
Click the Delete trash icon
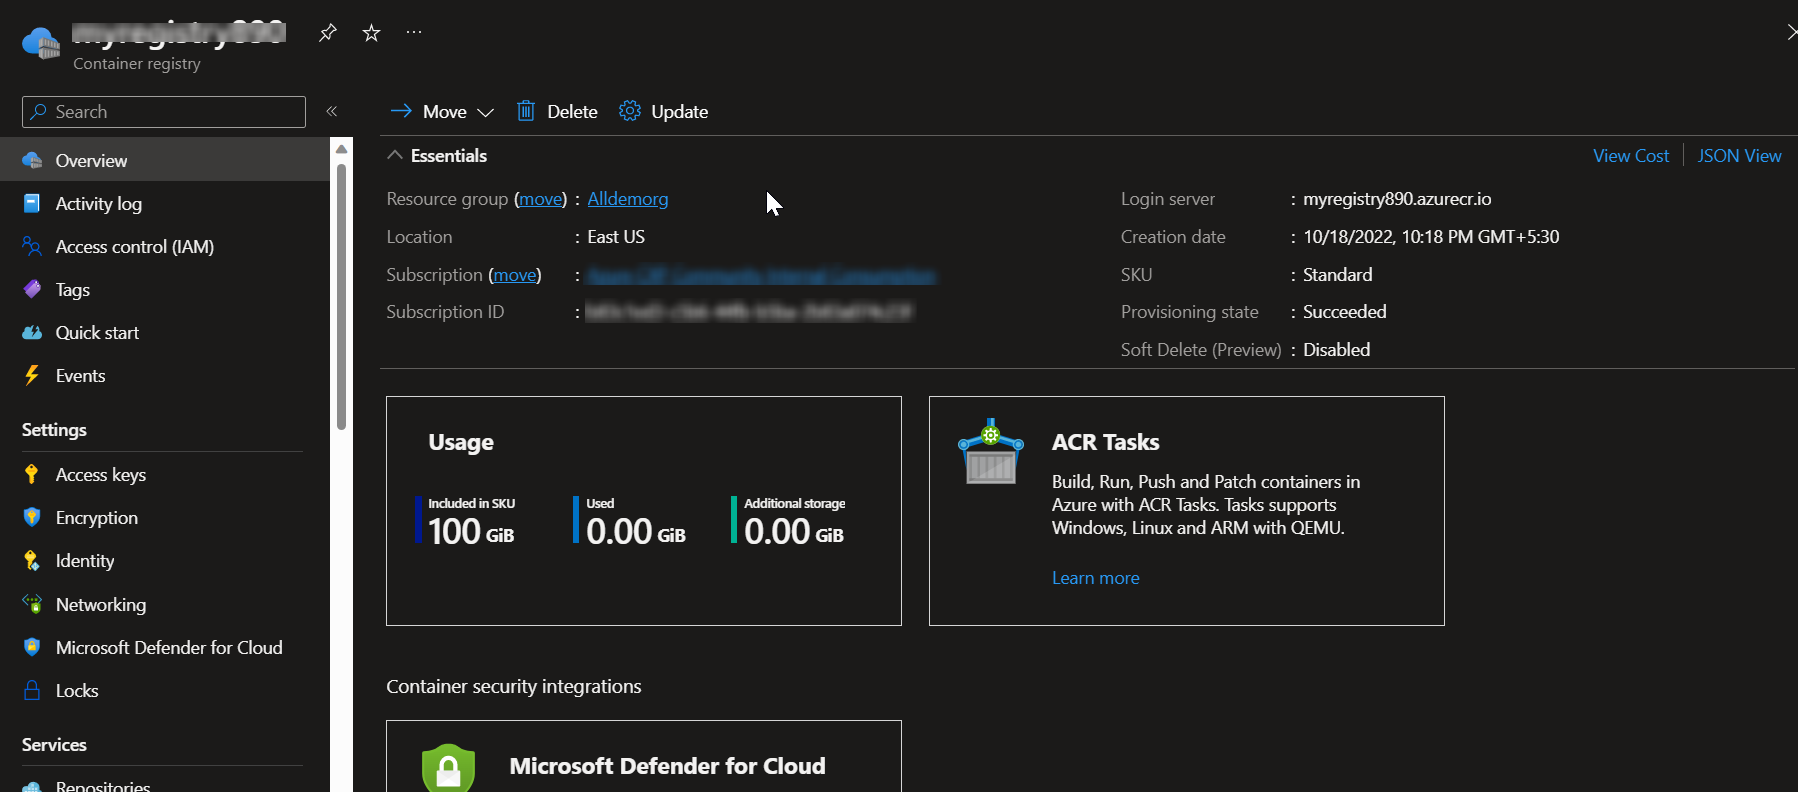pyautogui.click(x=526, y=111)
